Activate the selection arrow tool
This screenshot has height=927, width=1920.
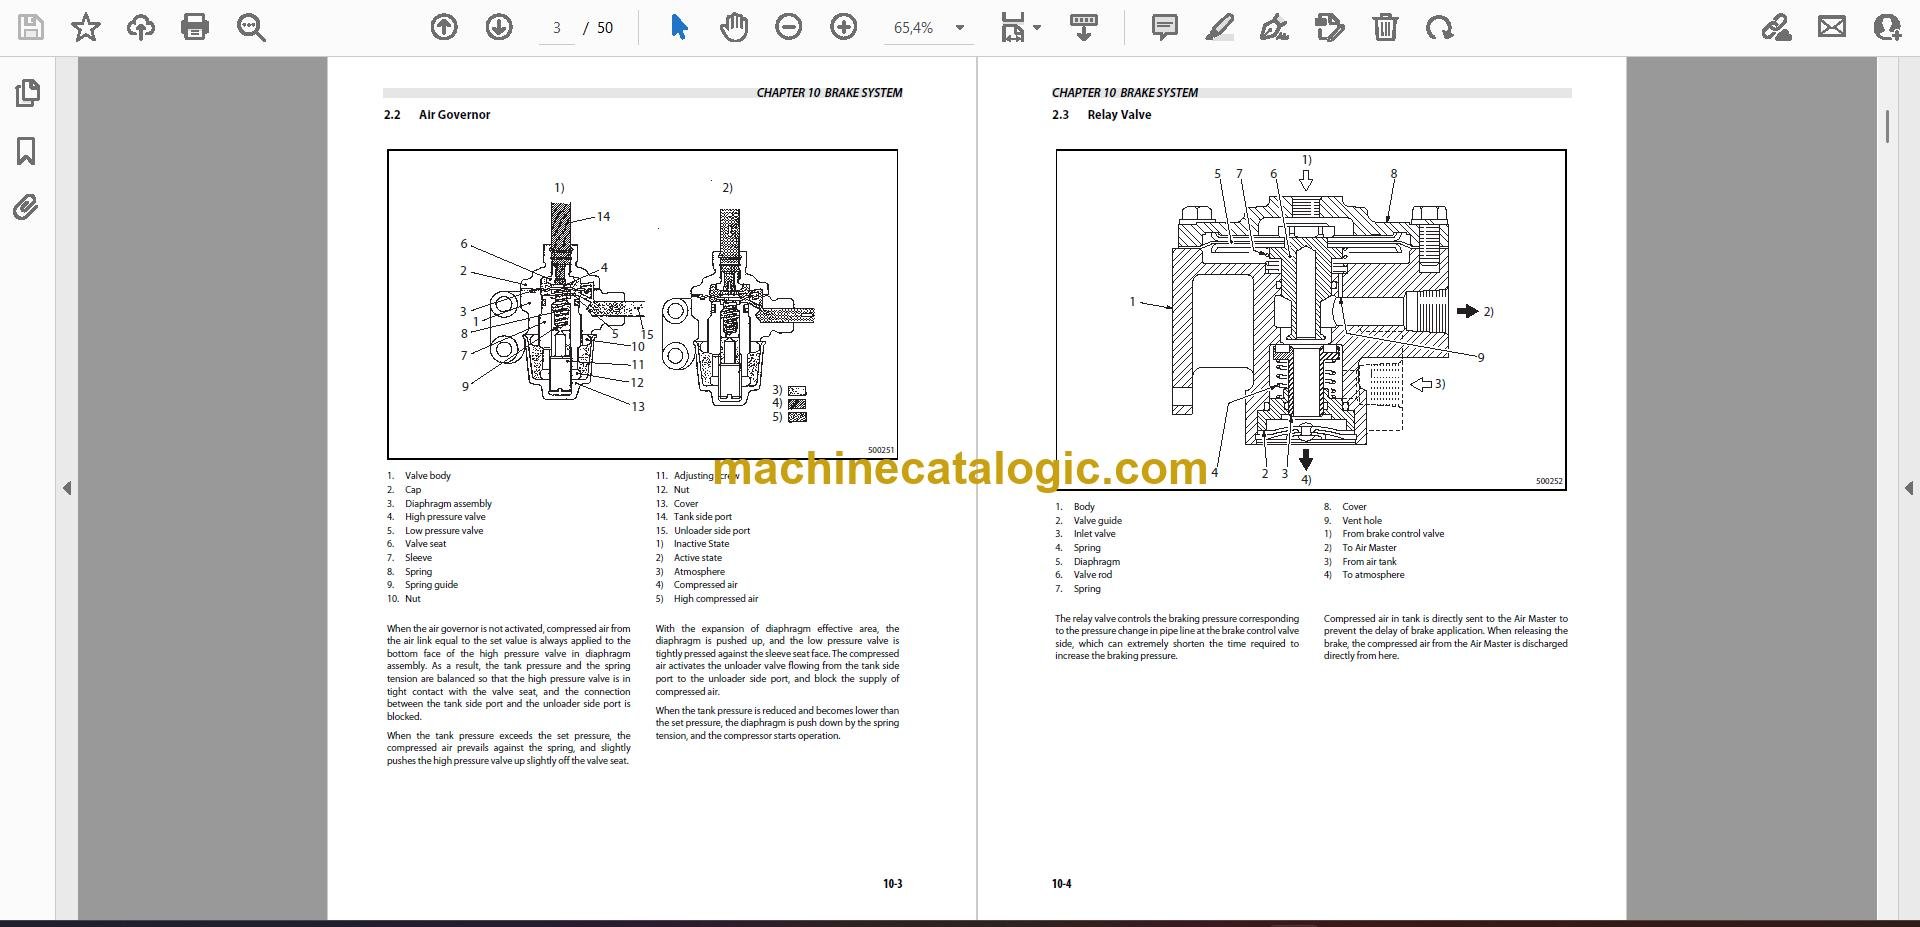[x=679, y=28]
